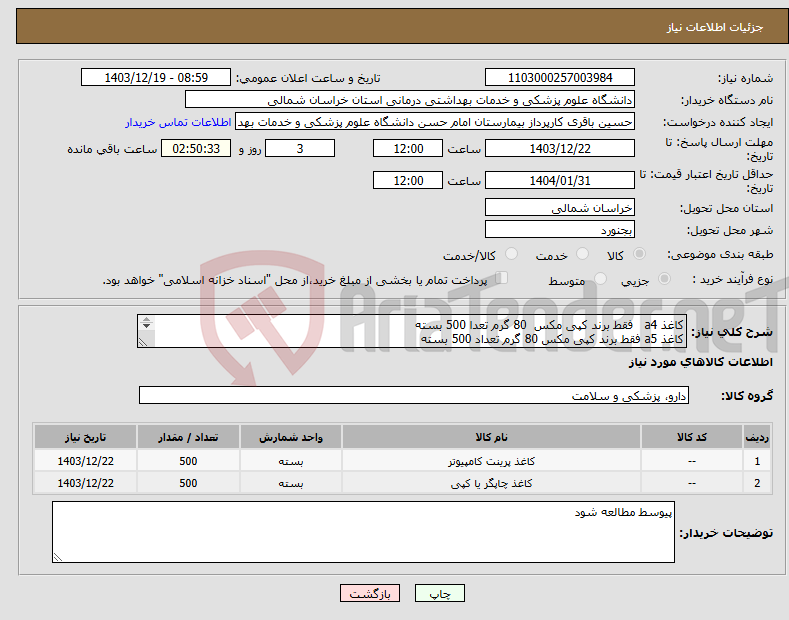
Task: Click the remaining time field 02:50:33
Action: point(196,148)
